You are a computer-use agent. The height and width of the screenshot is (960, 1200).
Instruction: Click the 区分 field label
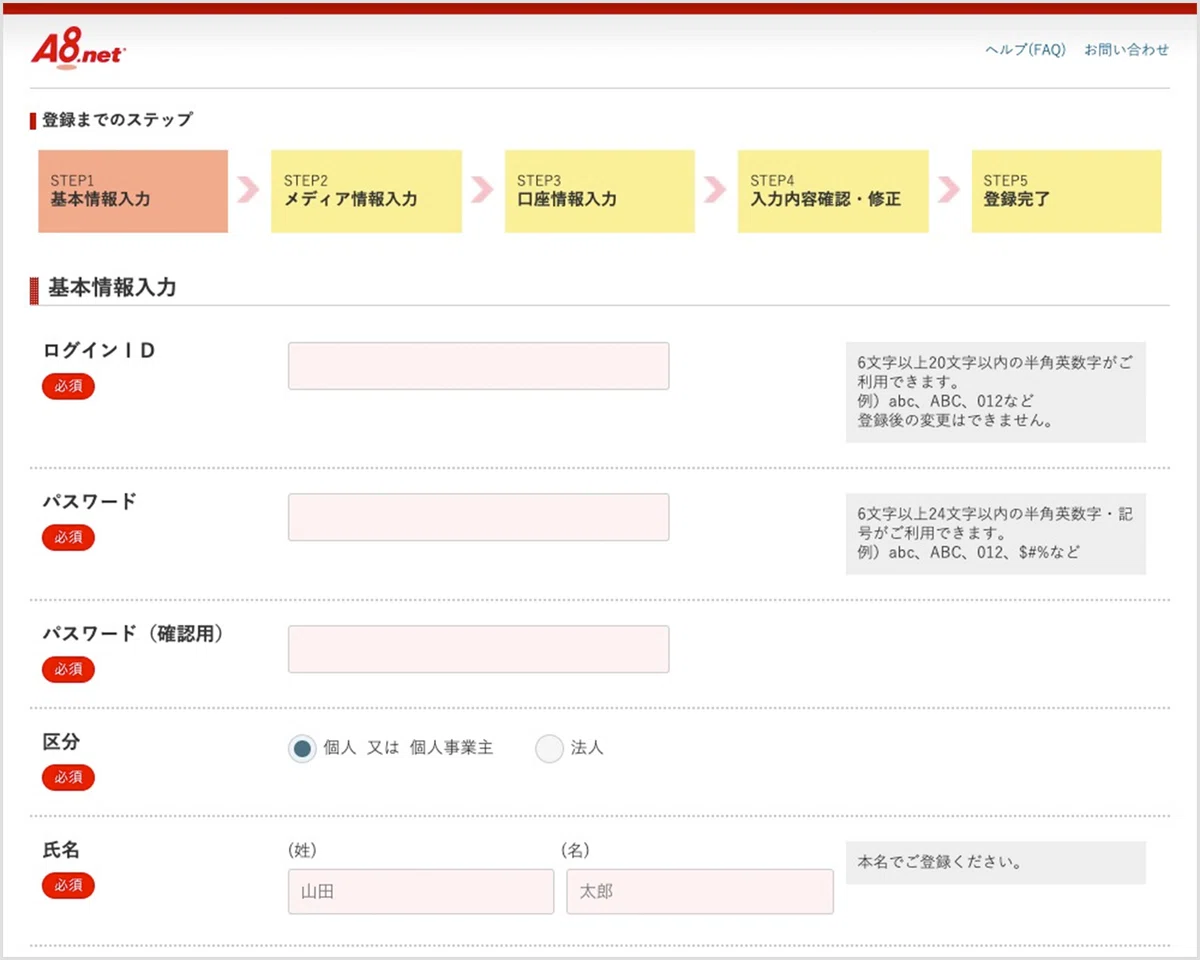(61, 742)
